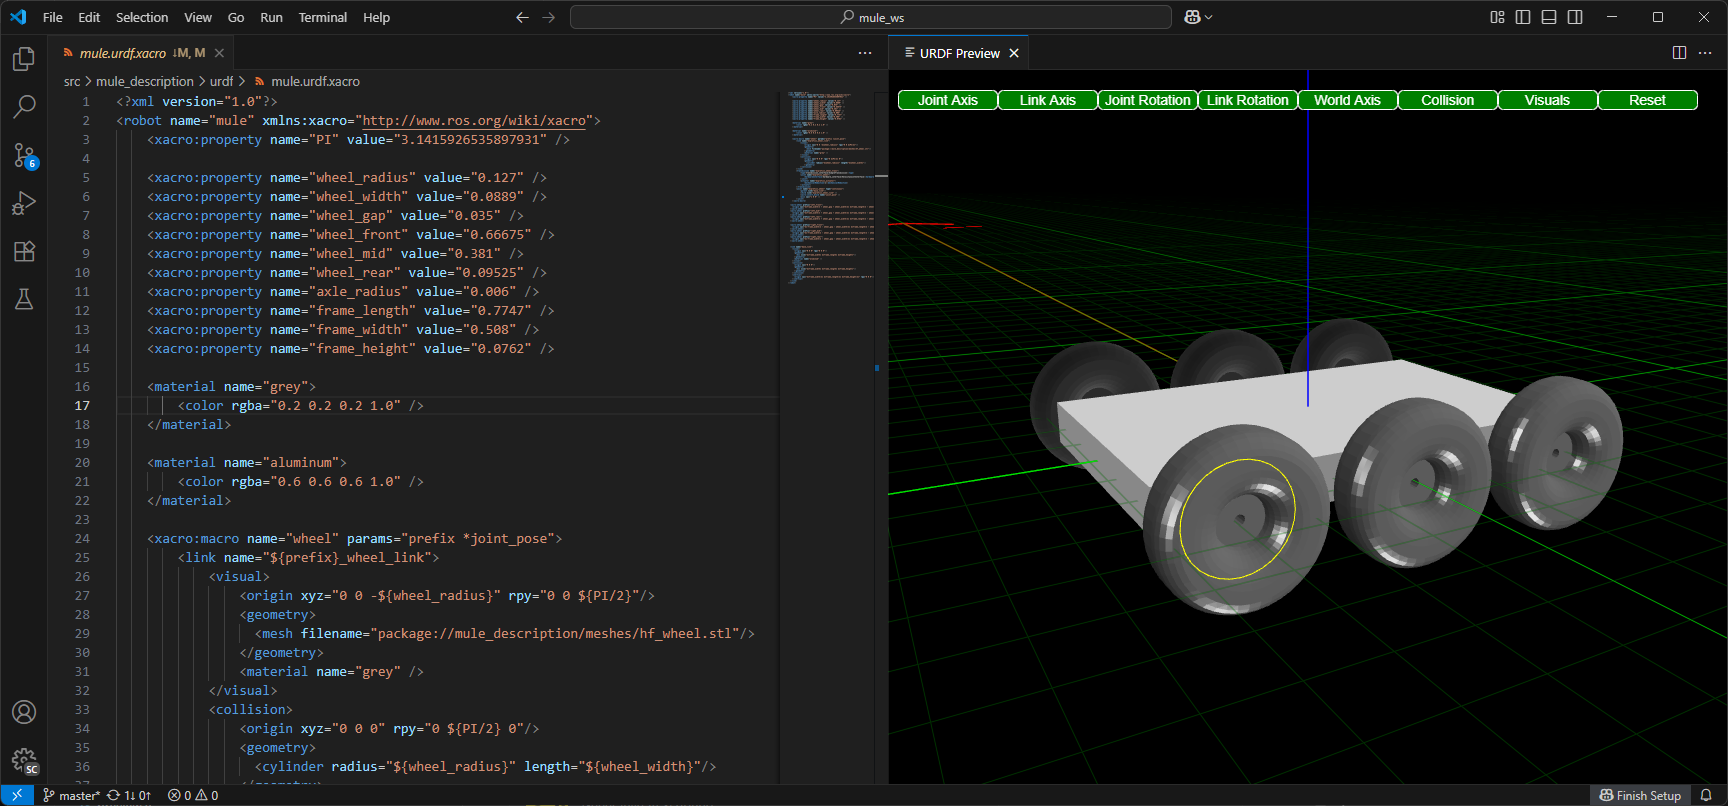Image resolution: width=1728 pixels, height=806 pixels.
Task: Open the Run and Debug view
Action: tap(24, 203)
